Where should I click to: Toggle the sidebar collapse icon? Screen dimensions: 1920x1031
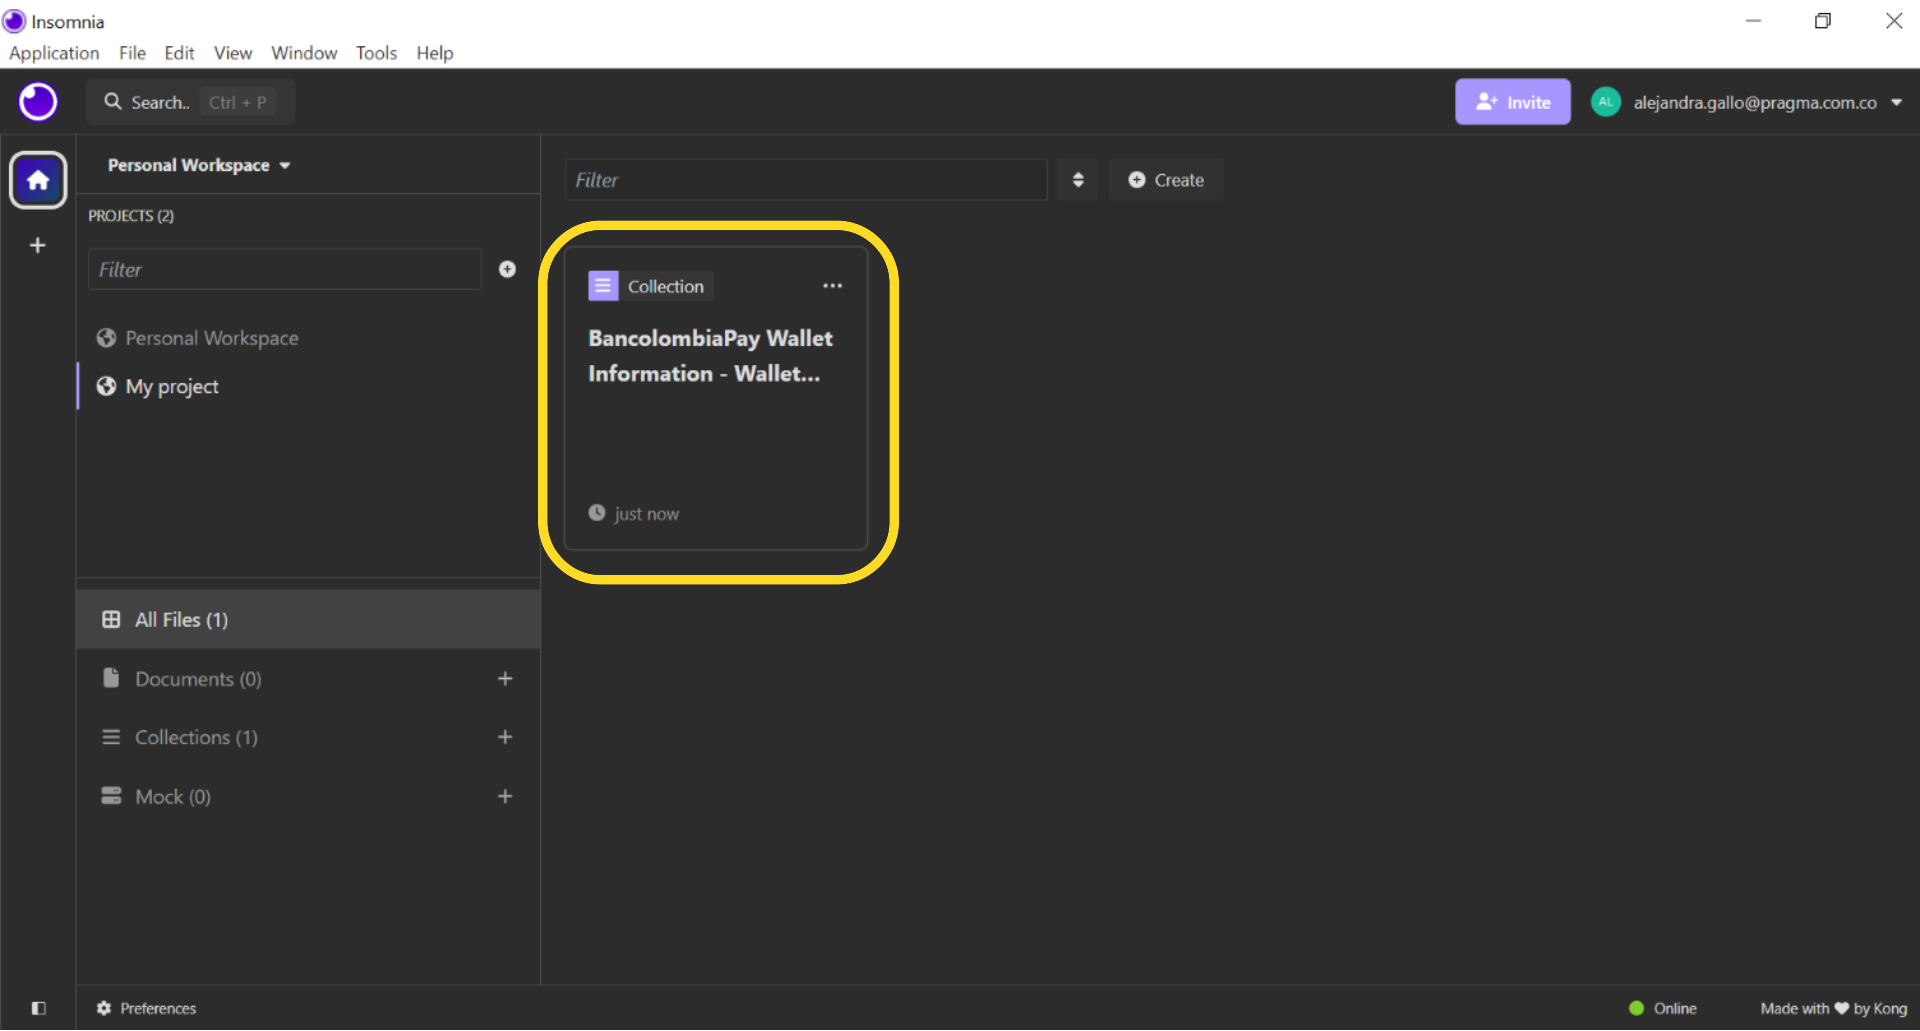(38, 1008)
